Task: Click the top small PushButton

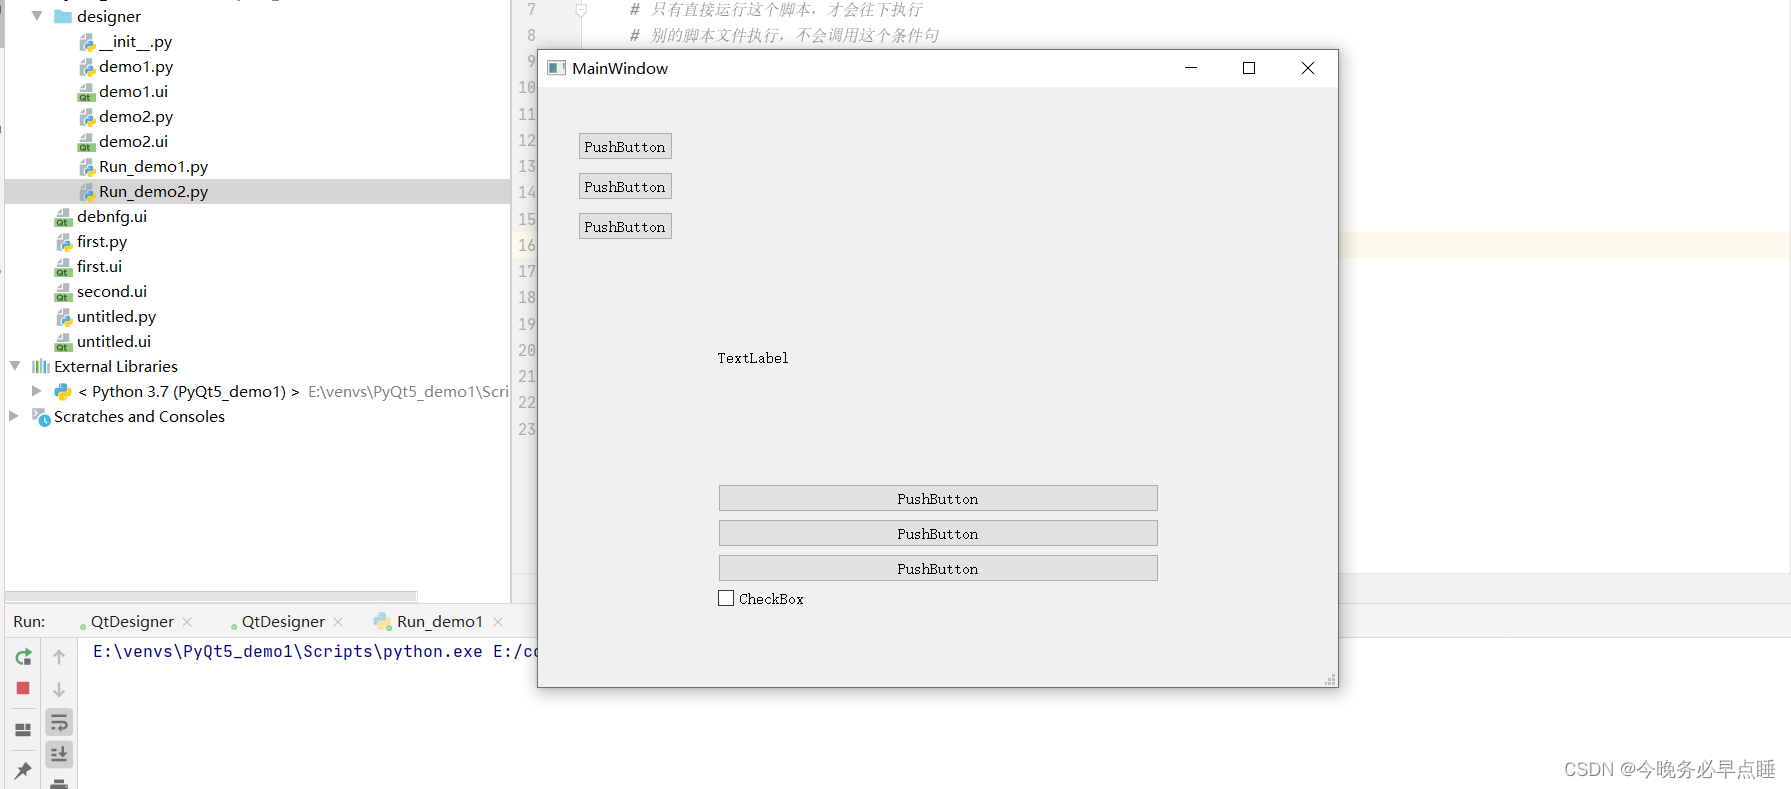Action: [x=625, y=147]
